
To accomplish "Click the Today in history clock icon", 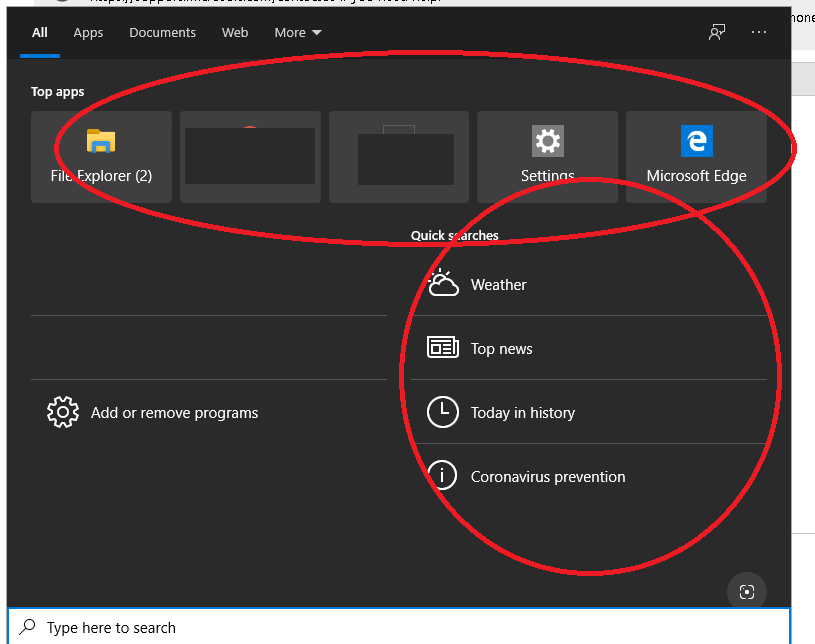I will click(x=443, y=412).
